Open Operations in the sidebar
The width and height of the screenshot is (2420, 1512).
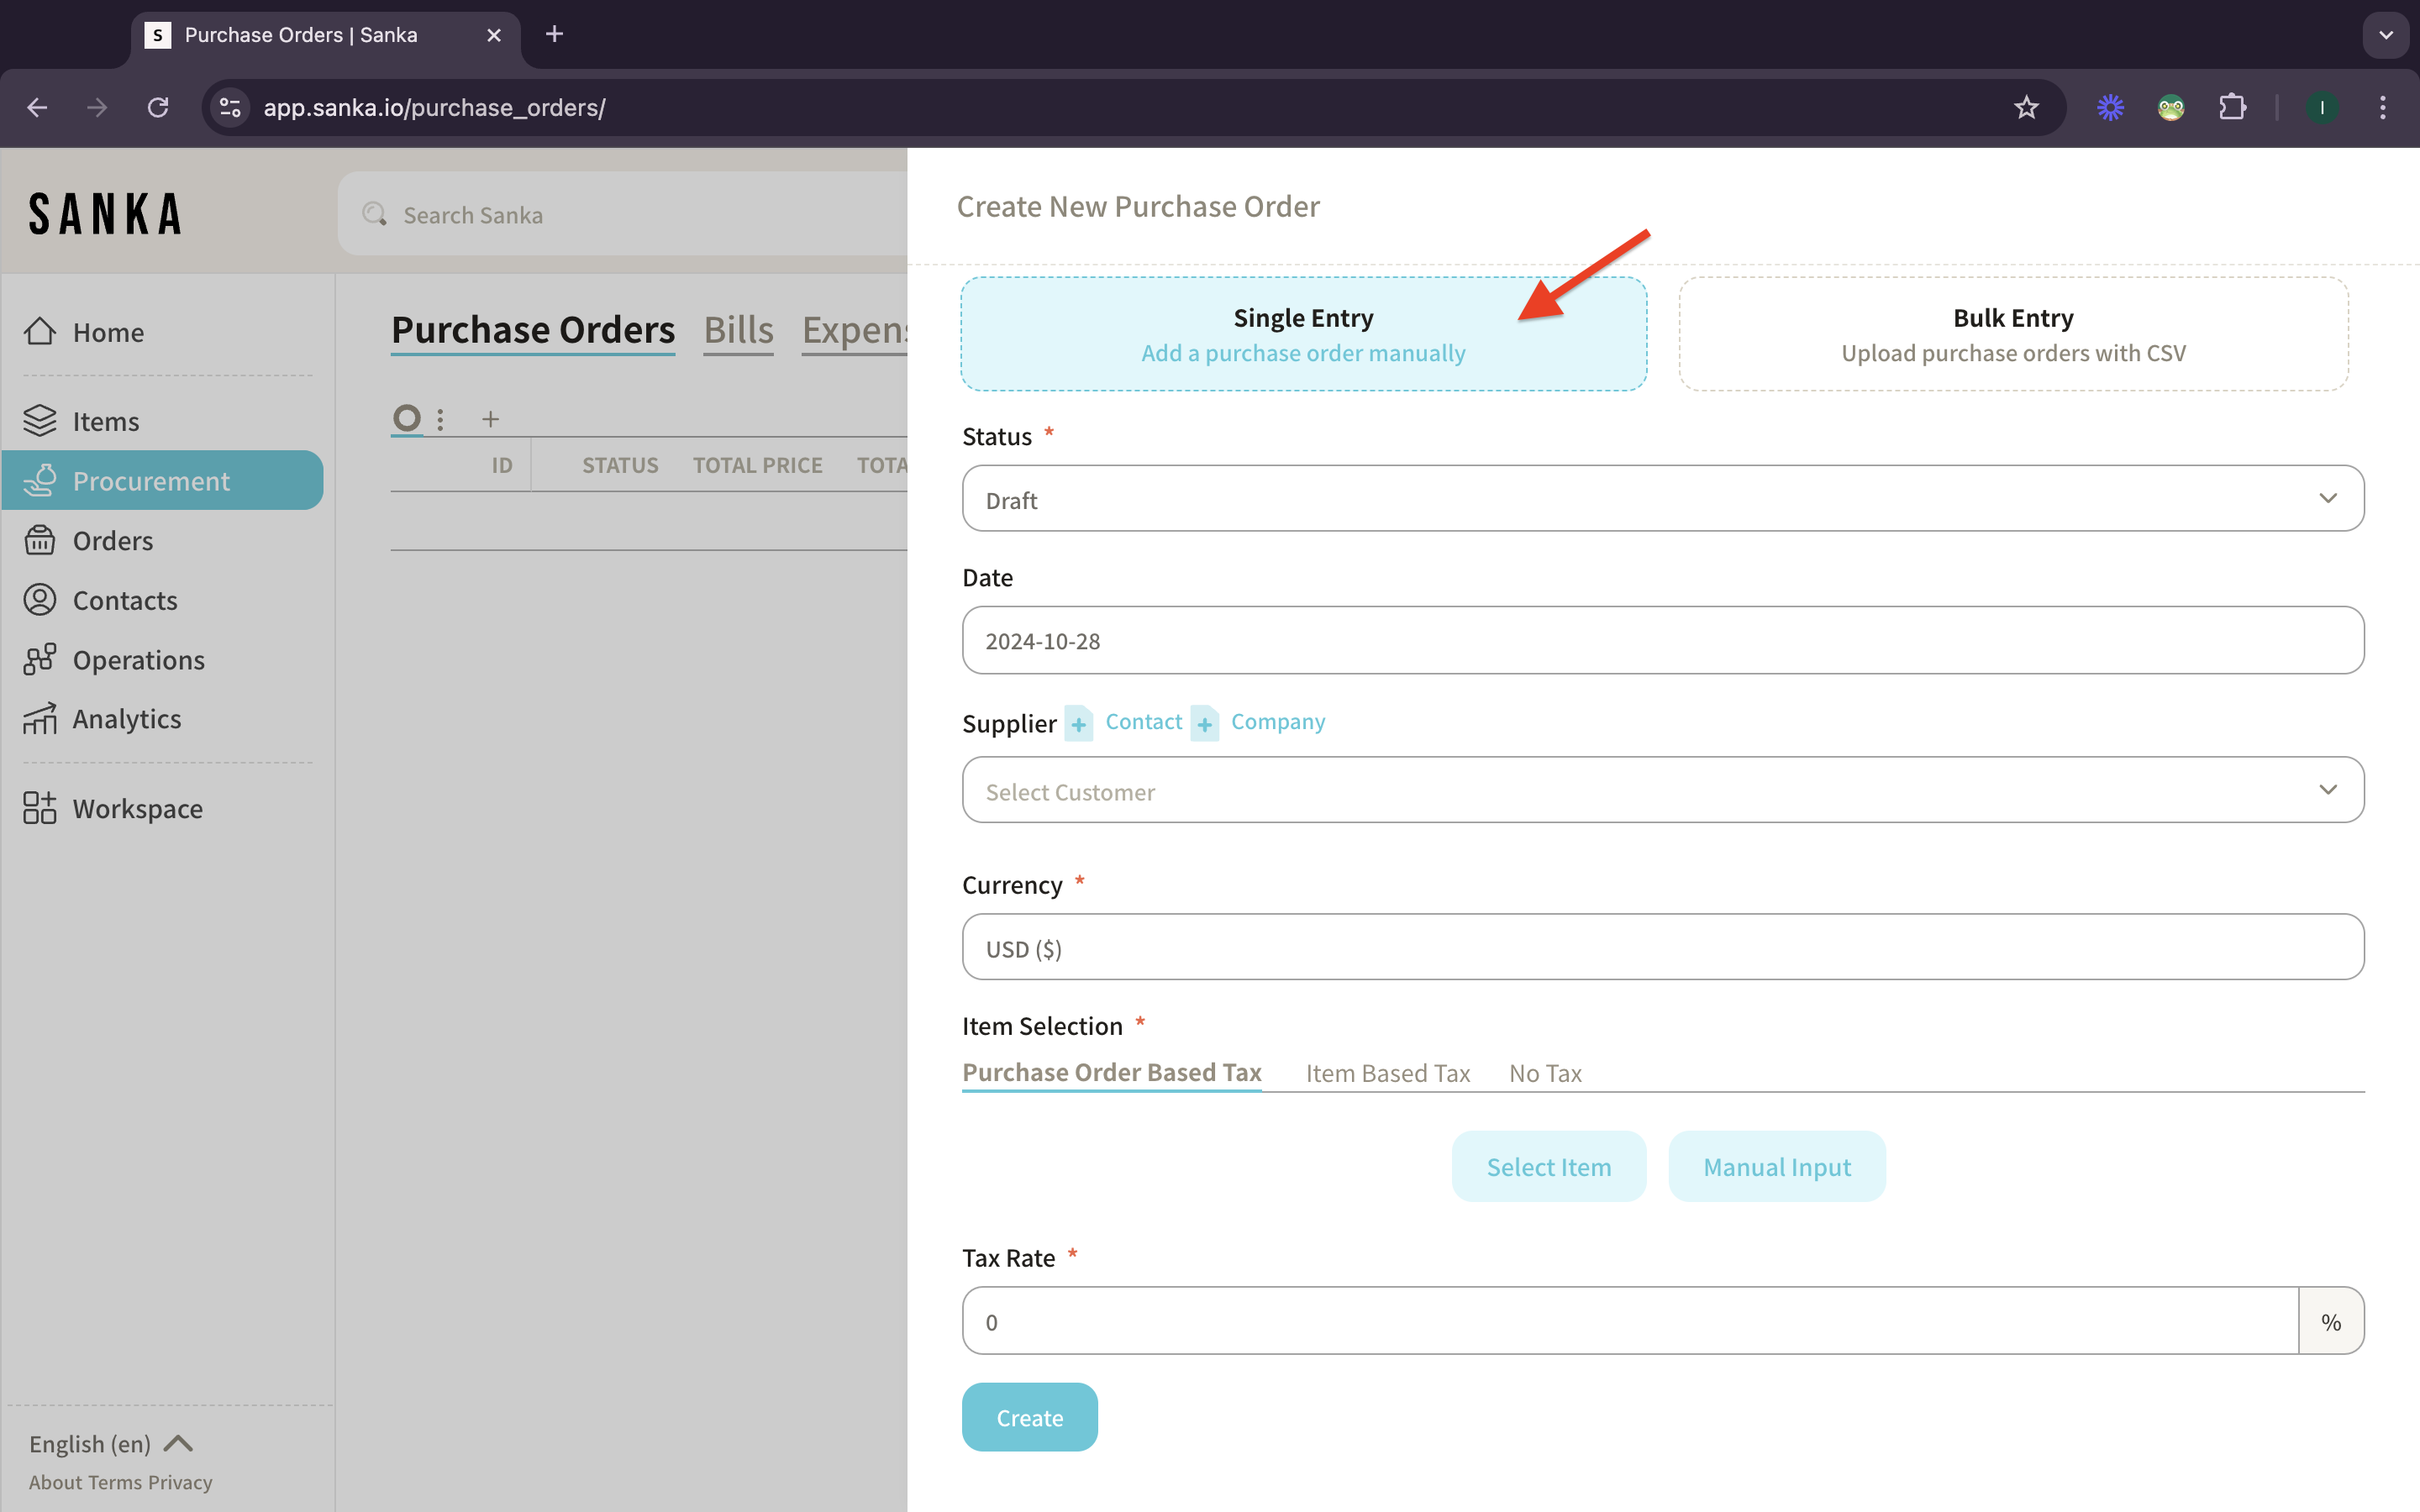tap(138, 660)
